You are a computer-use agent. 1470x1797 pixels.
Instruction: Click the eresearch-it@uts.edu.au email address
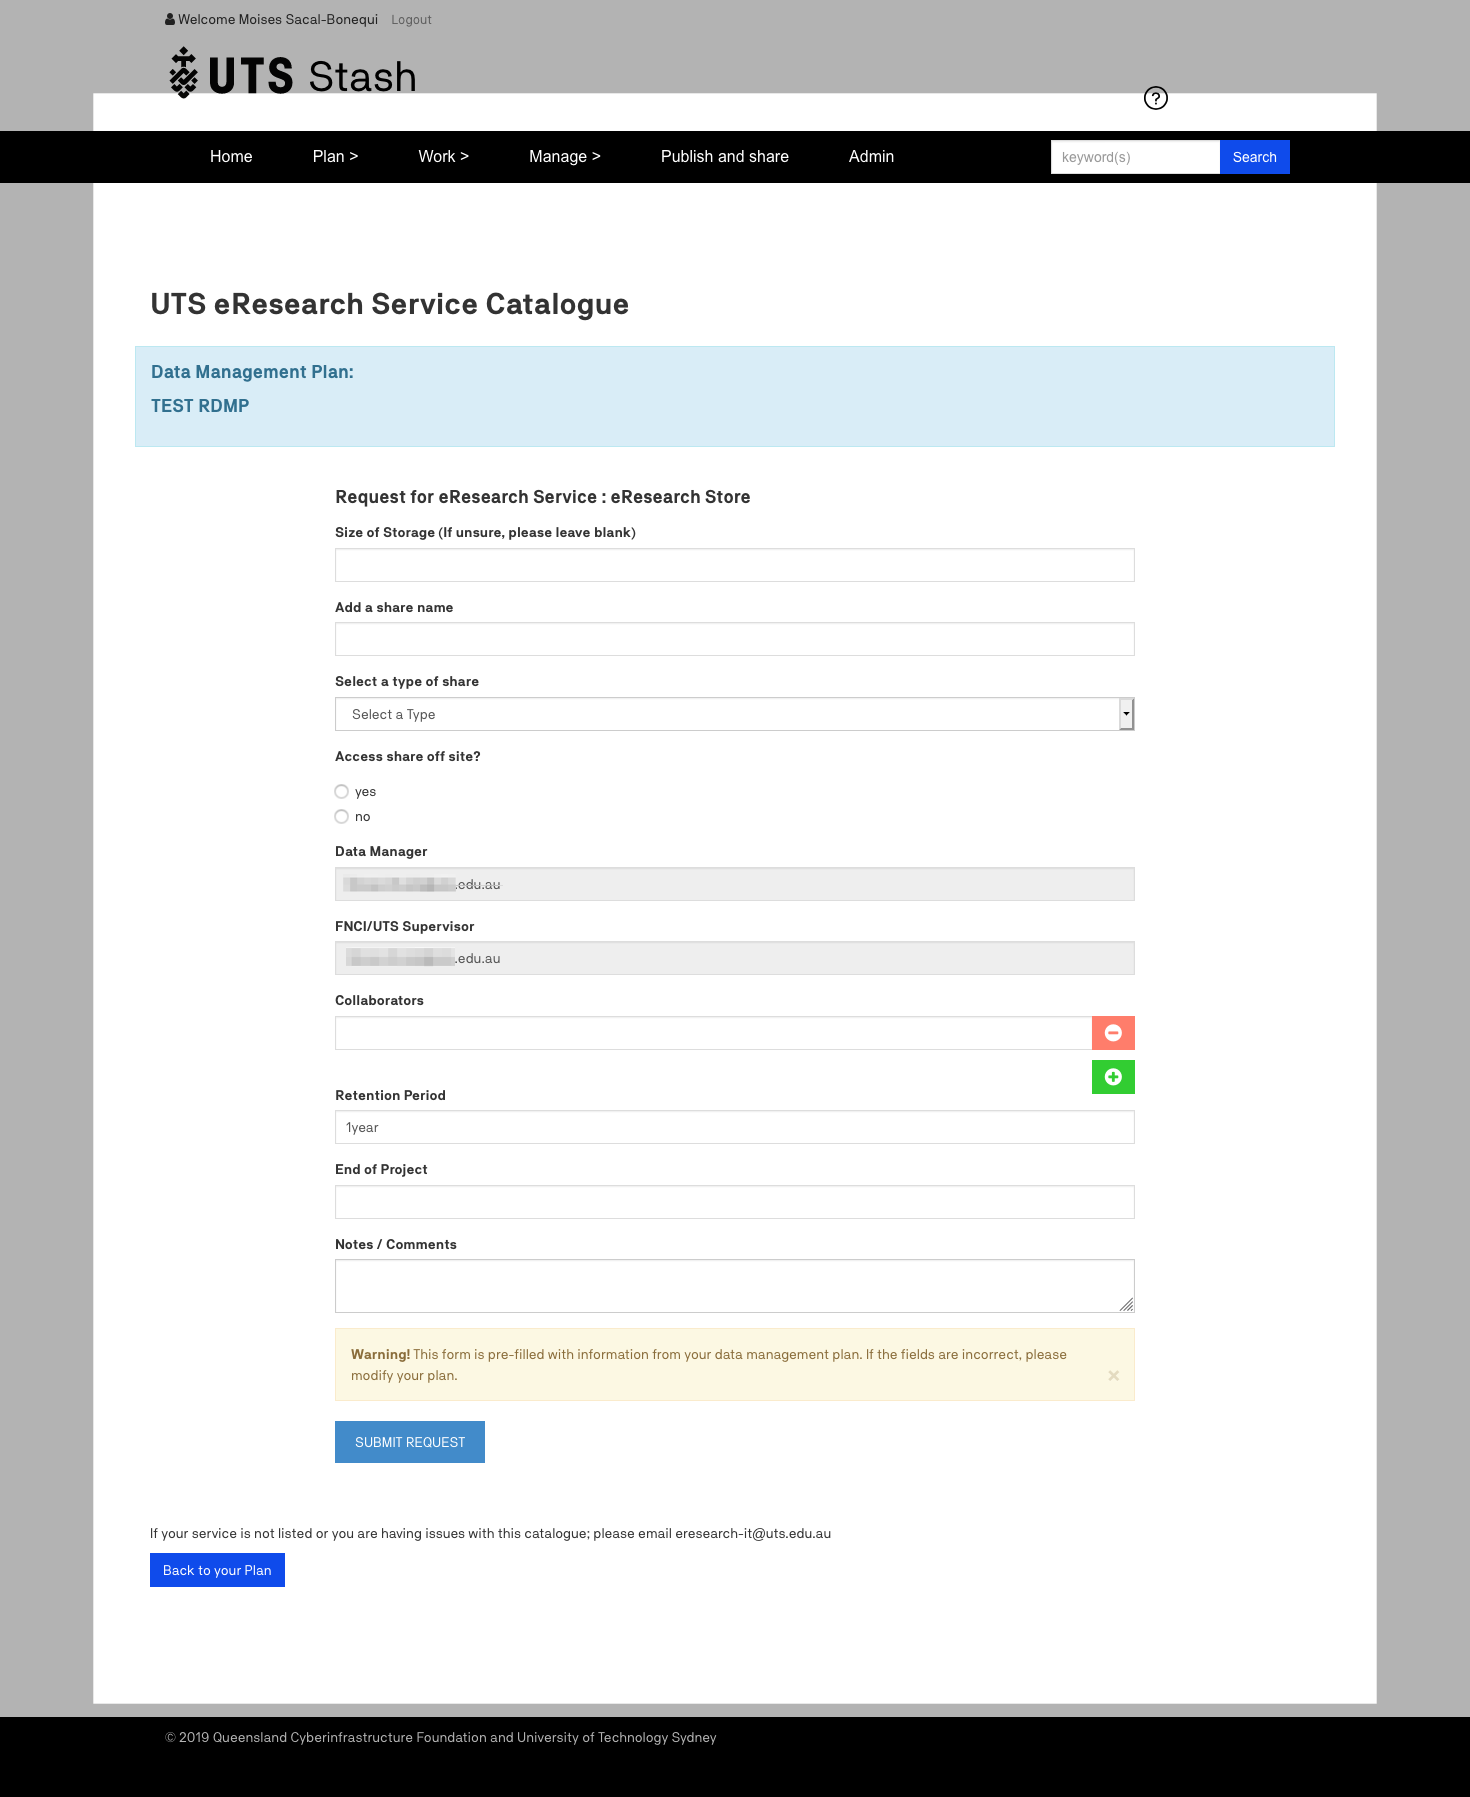[x=753, y=1533]
